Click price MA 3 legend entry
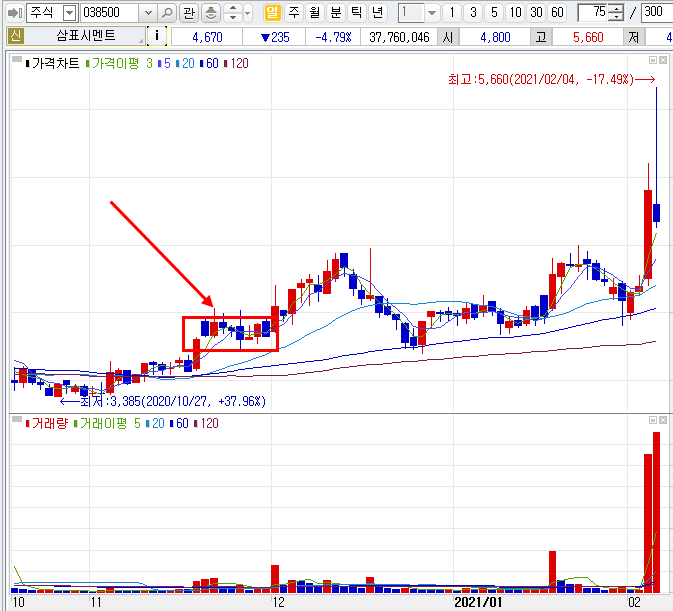Image resolution: width=673 pixels, height=611 pixels. [149, 64]
